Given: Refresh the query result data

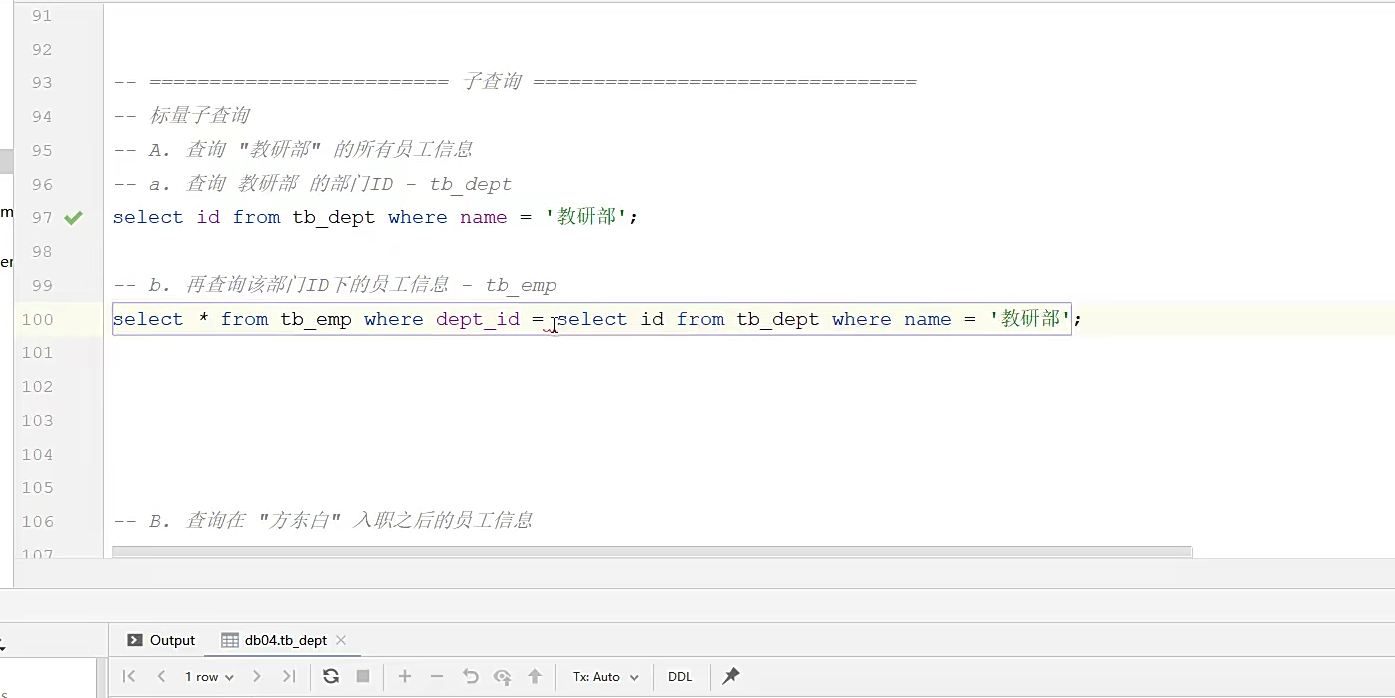Looking at the screenshot, I should pyautogui.click(x=331, y=676).
